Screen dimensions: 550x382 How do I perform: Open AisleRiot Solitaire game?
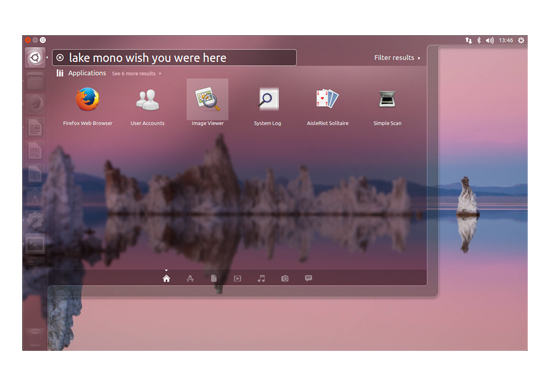coord(328,105)
